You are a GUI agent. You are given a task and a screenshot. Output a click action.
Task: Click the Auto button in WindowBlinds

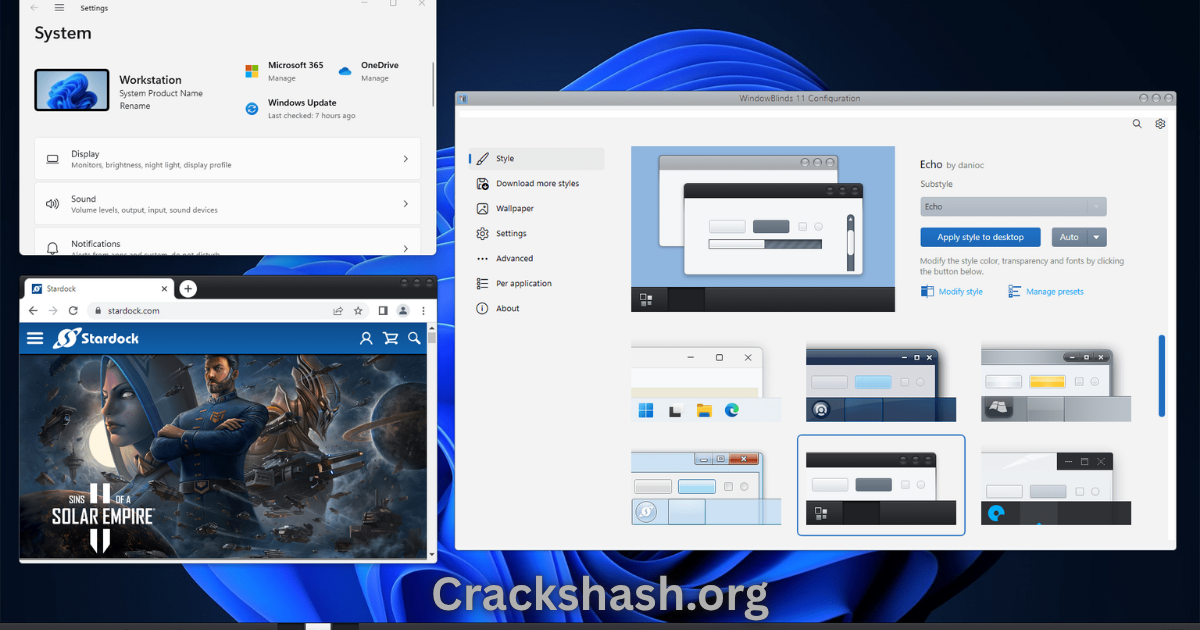click(x=1069, y=237)
